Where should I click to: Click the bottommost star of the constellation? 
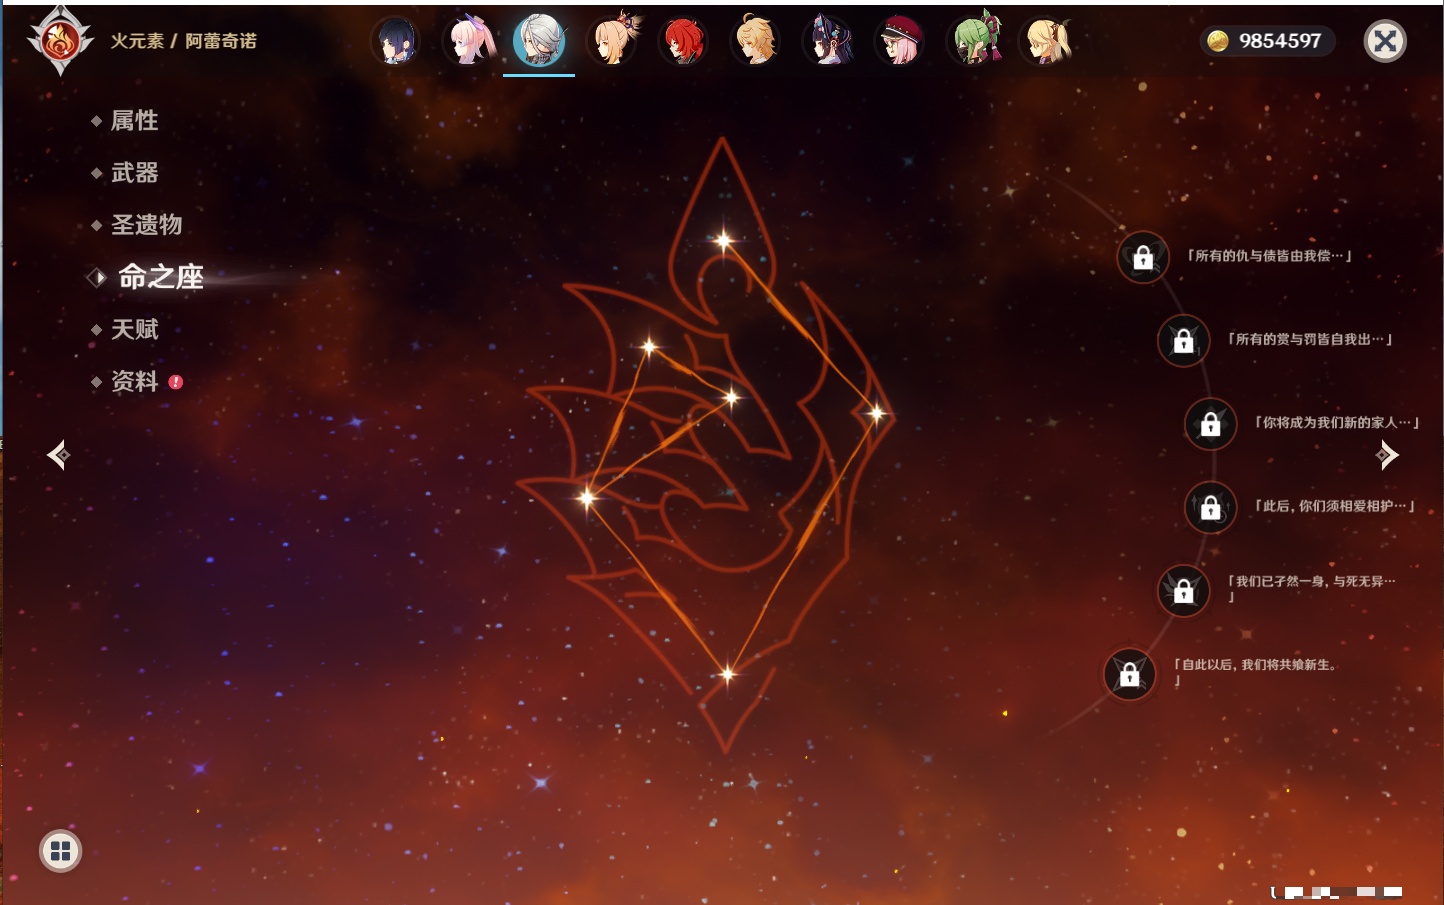(727, 674)
